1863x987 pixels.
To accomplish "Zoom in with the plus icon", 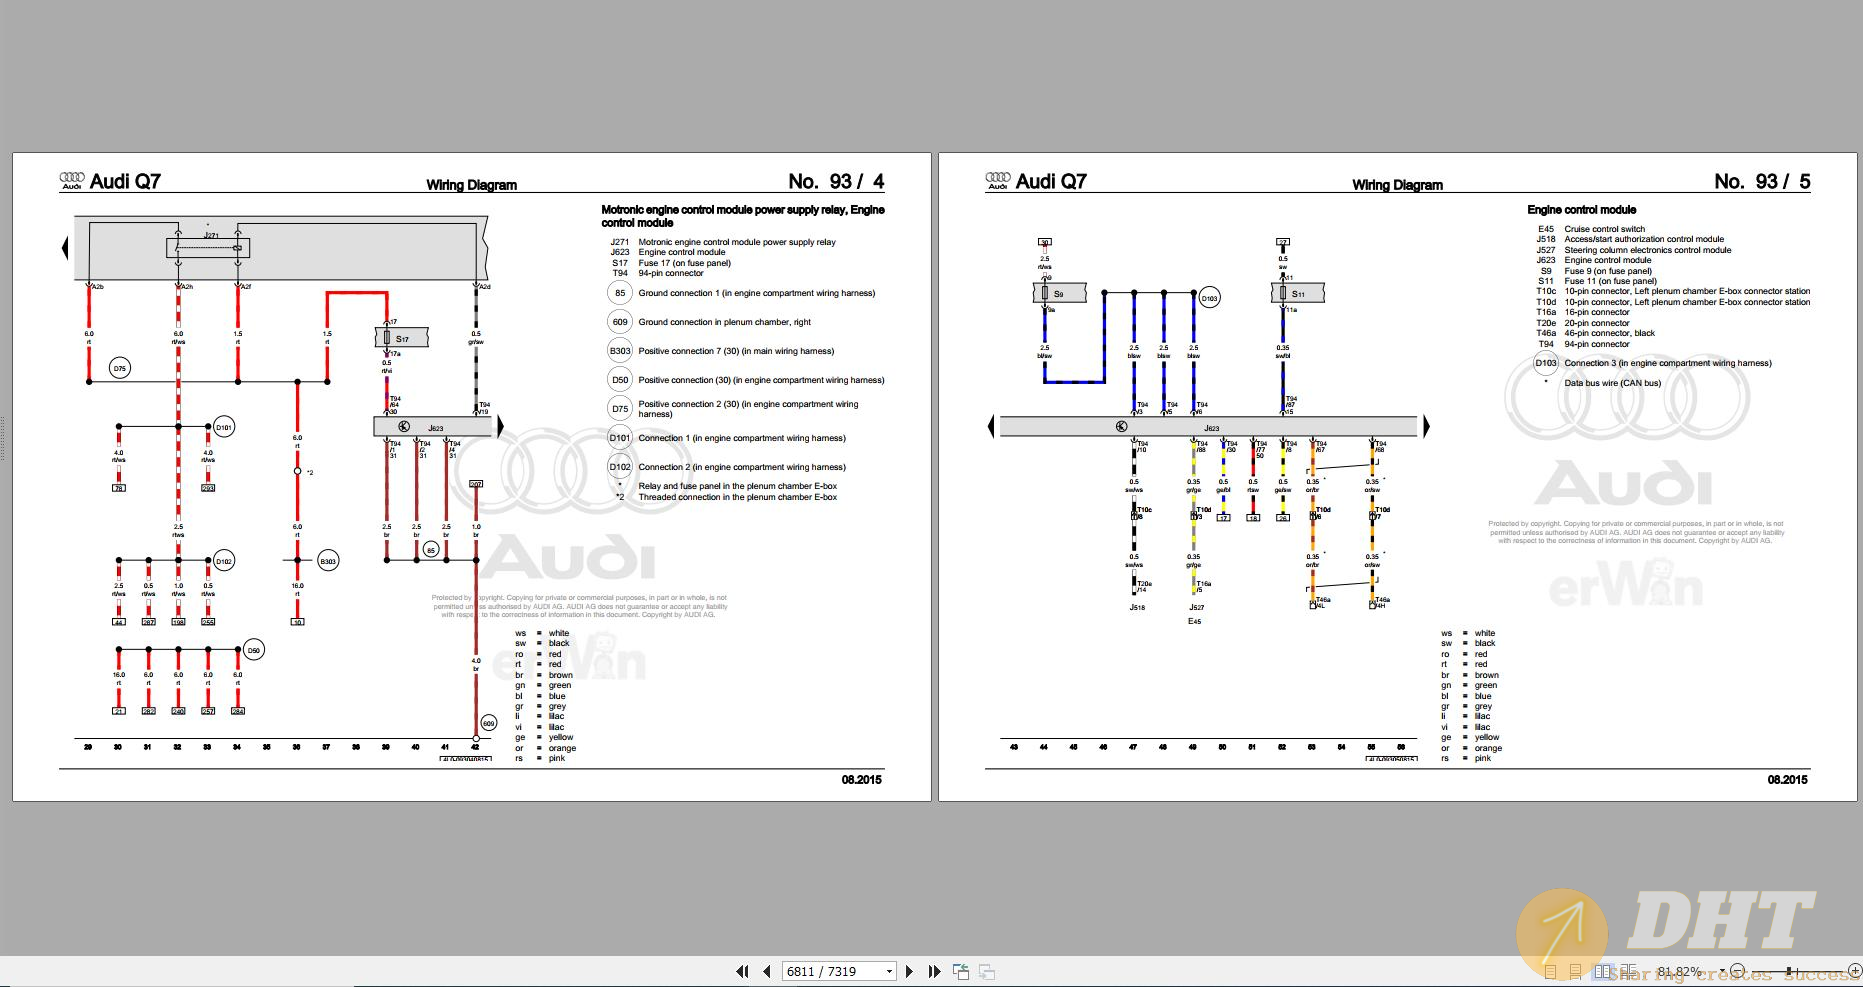I will 1855,971.
